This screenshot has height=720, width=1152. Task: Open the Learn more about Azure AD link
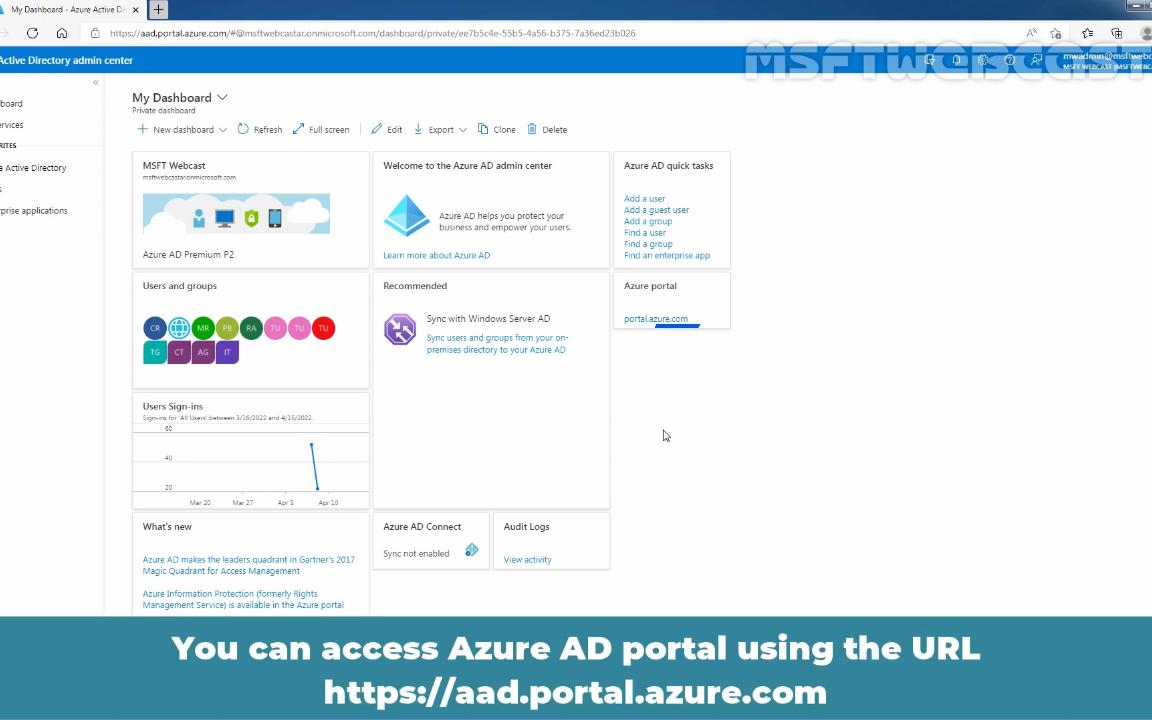pos(436,255)
